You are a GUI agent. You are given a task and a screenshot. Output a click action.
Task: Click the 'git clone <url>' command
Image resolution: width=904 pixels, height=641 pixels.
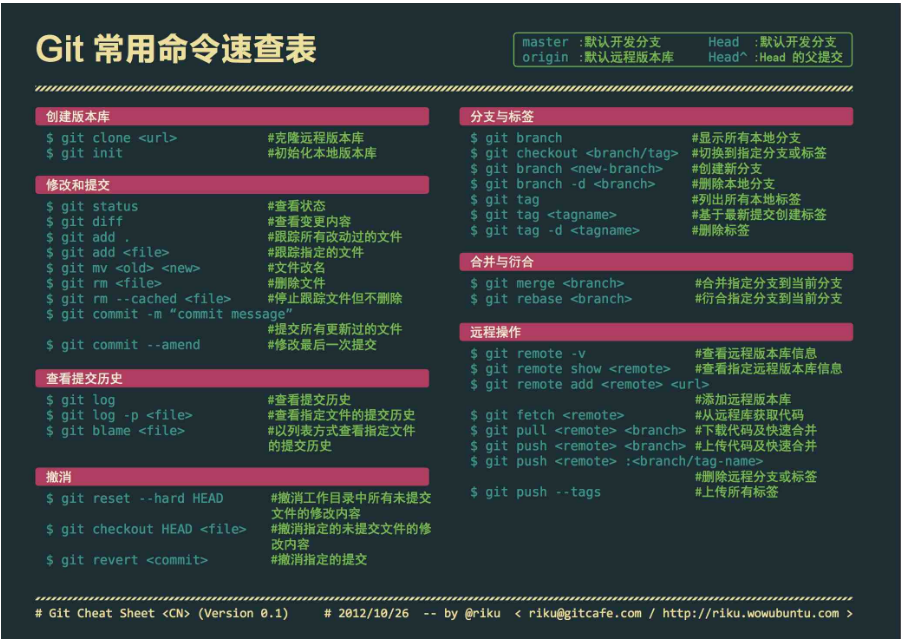coord(112,138)
